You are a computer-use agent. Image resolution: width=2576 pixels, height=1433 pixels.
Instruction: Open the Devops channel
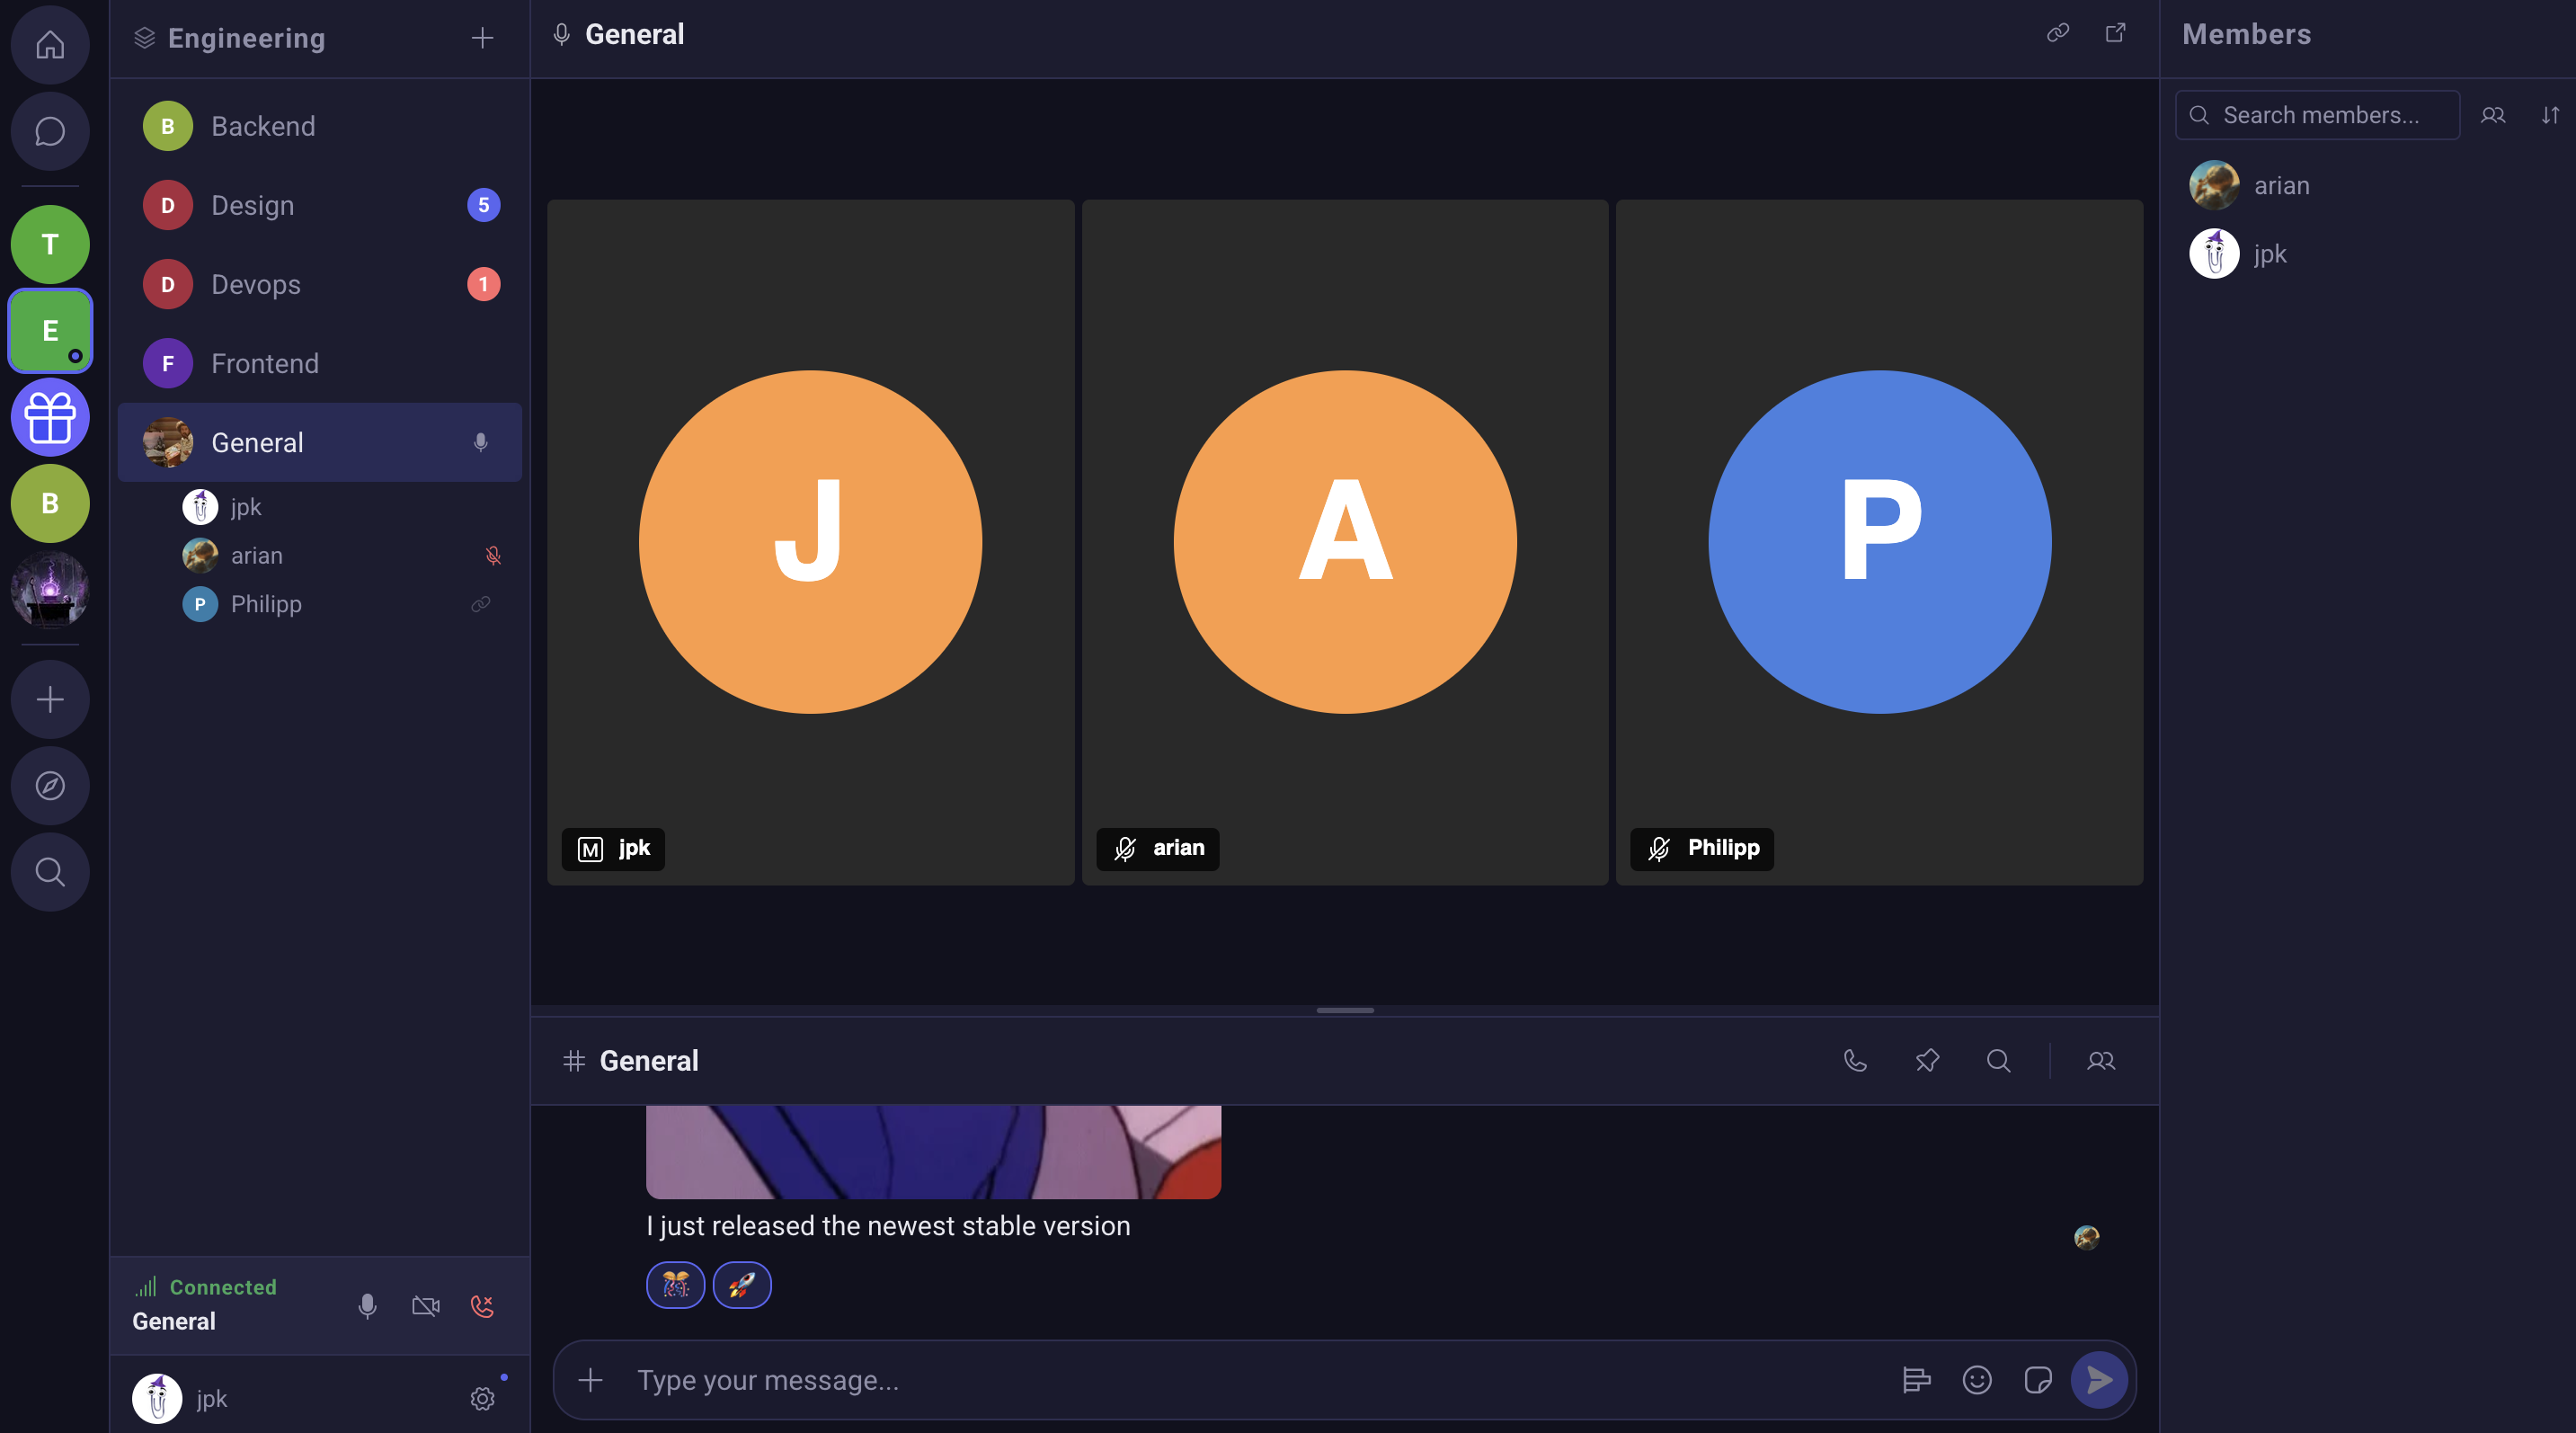pyautogui.click(x=320, y=284)
